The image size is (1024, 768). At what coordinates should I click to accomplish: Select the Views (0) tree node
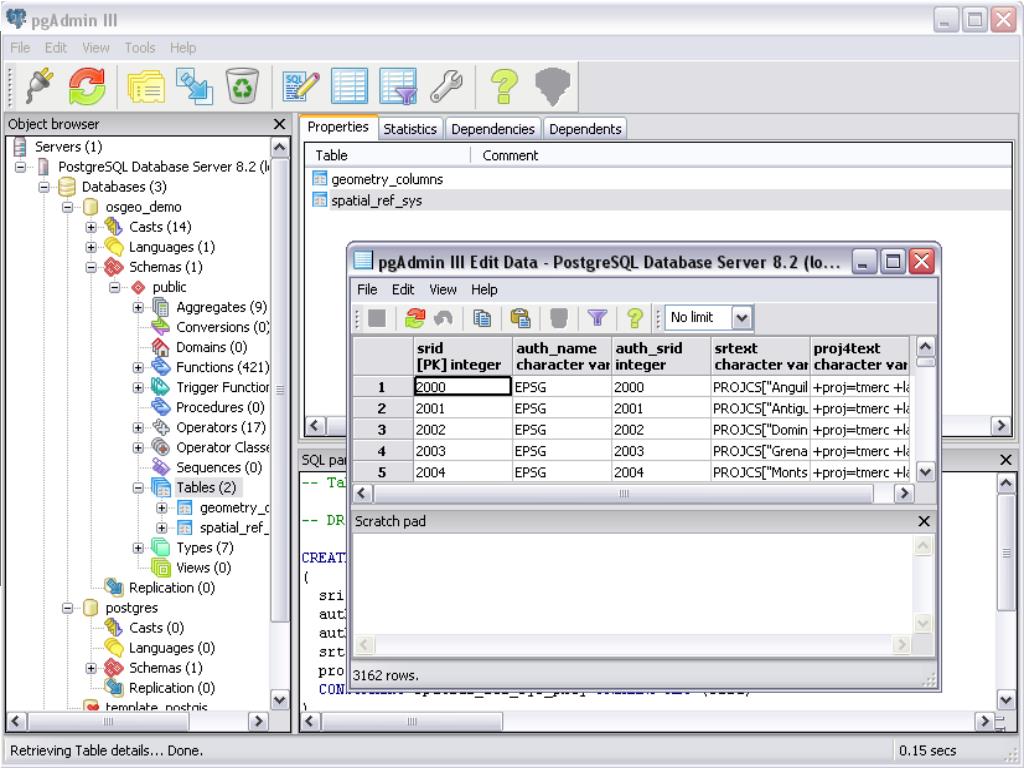pyautogui.click(x=203, y=568)
